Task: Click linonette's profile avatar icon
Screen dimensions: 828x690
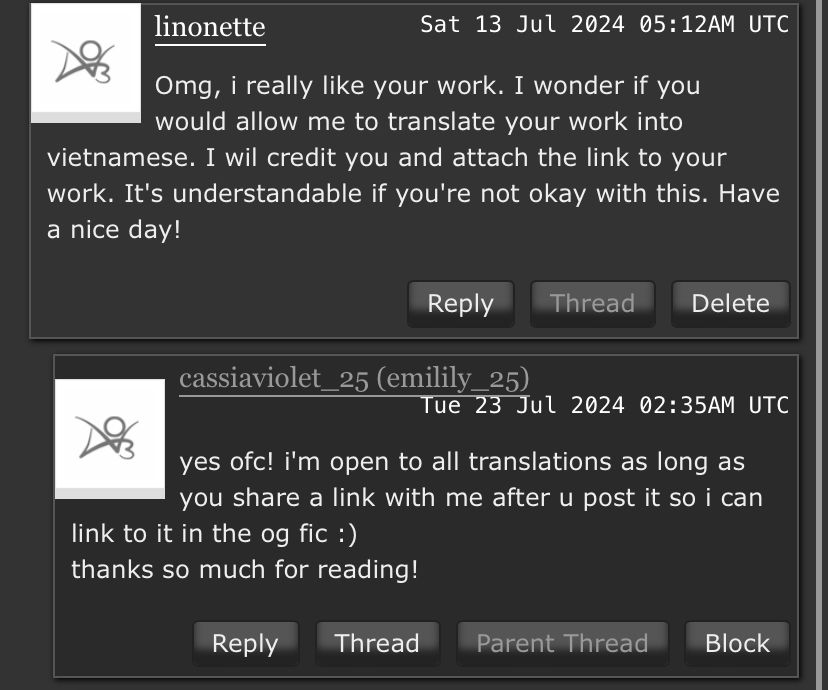Action: pos(86,62)
